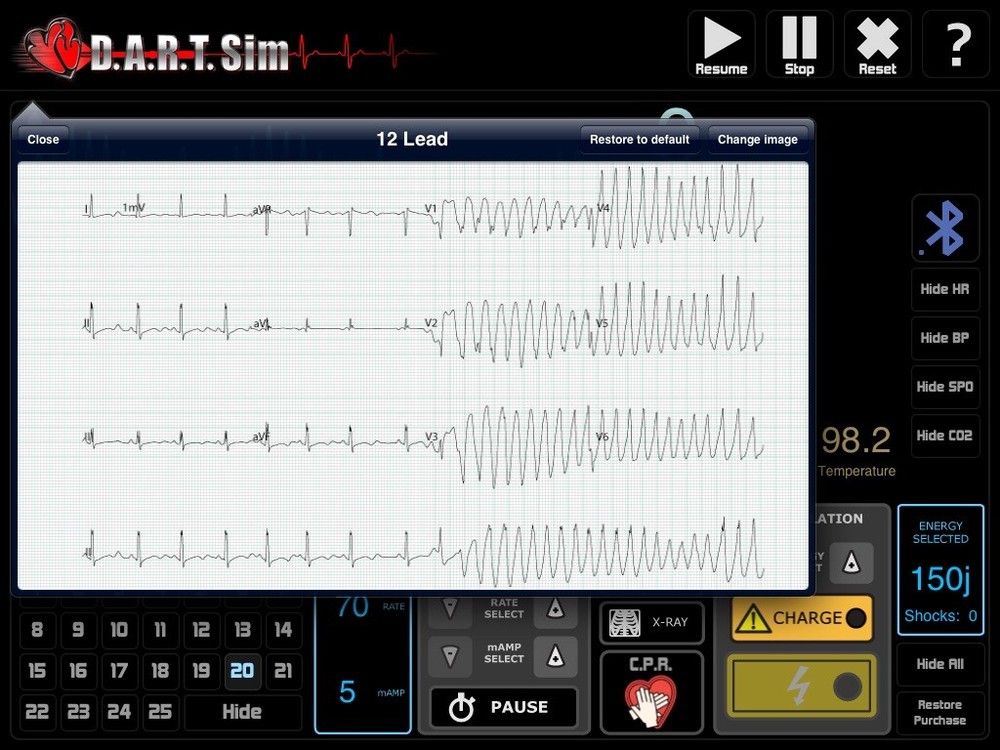Toggle the CO2 readout off
The width and height of the screenshot is (1000, 750).
tap(945, 436)
